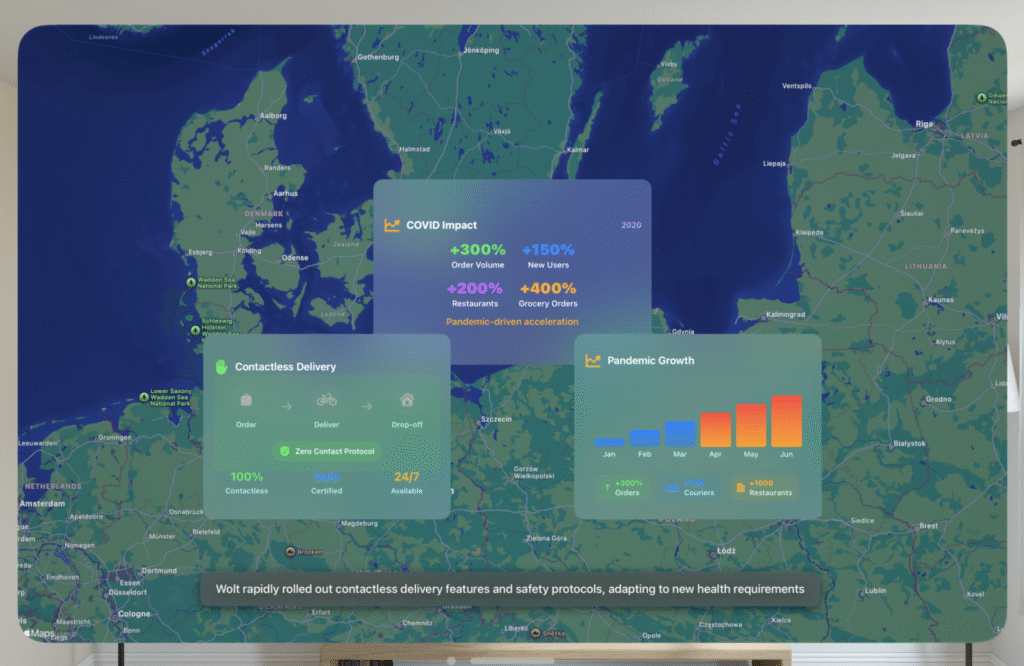The width and height of the screenshot is (1024, 666).
Task: Click the shield icon in Zero Contact Protocol
Action: coord(285,452)
